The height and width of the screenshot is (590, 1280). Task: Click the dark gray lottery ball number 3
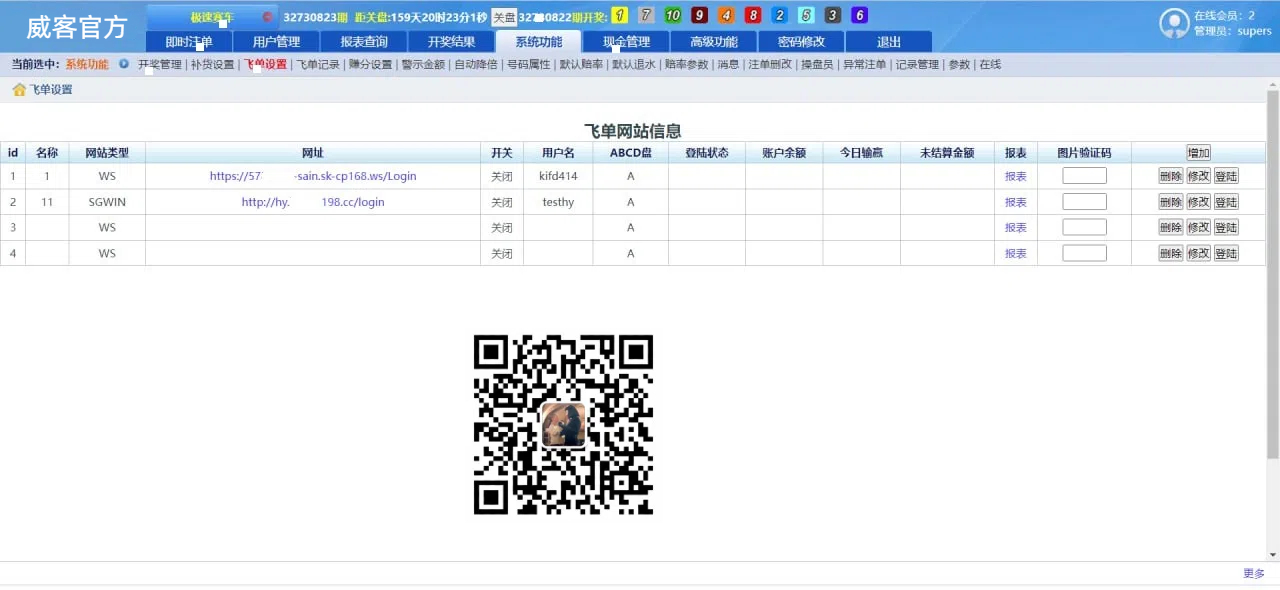click(x=833, y=16)
